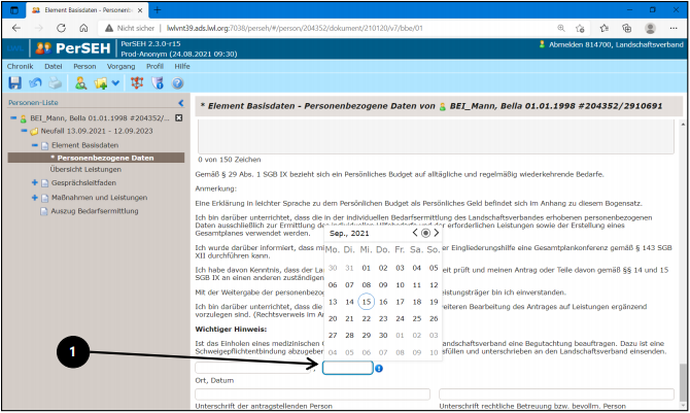The width and height of the screenshot is (690, 413).
Task: Click the browser profile avatar
Action: 650,28
